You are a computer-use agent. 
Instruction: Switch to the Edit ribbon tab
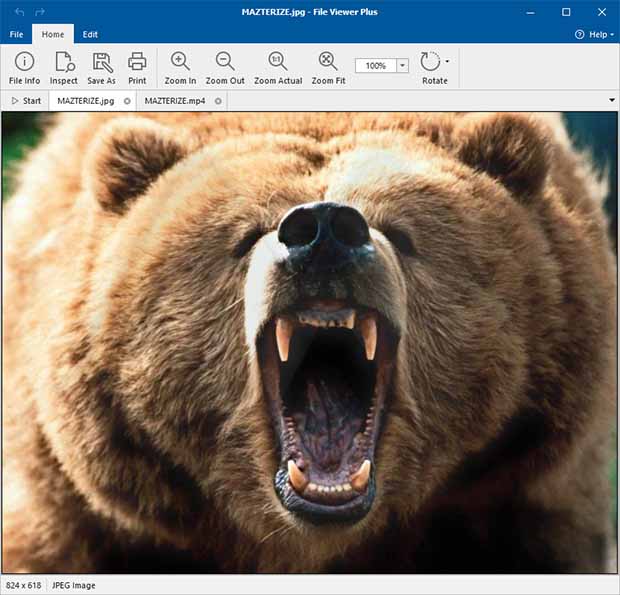click(90, 34)
